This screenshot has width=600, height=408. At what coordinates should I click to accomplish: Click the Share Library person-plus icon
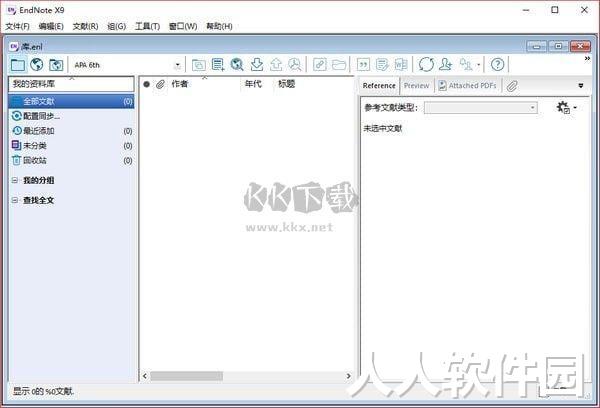pos(445,65)
